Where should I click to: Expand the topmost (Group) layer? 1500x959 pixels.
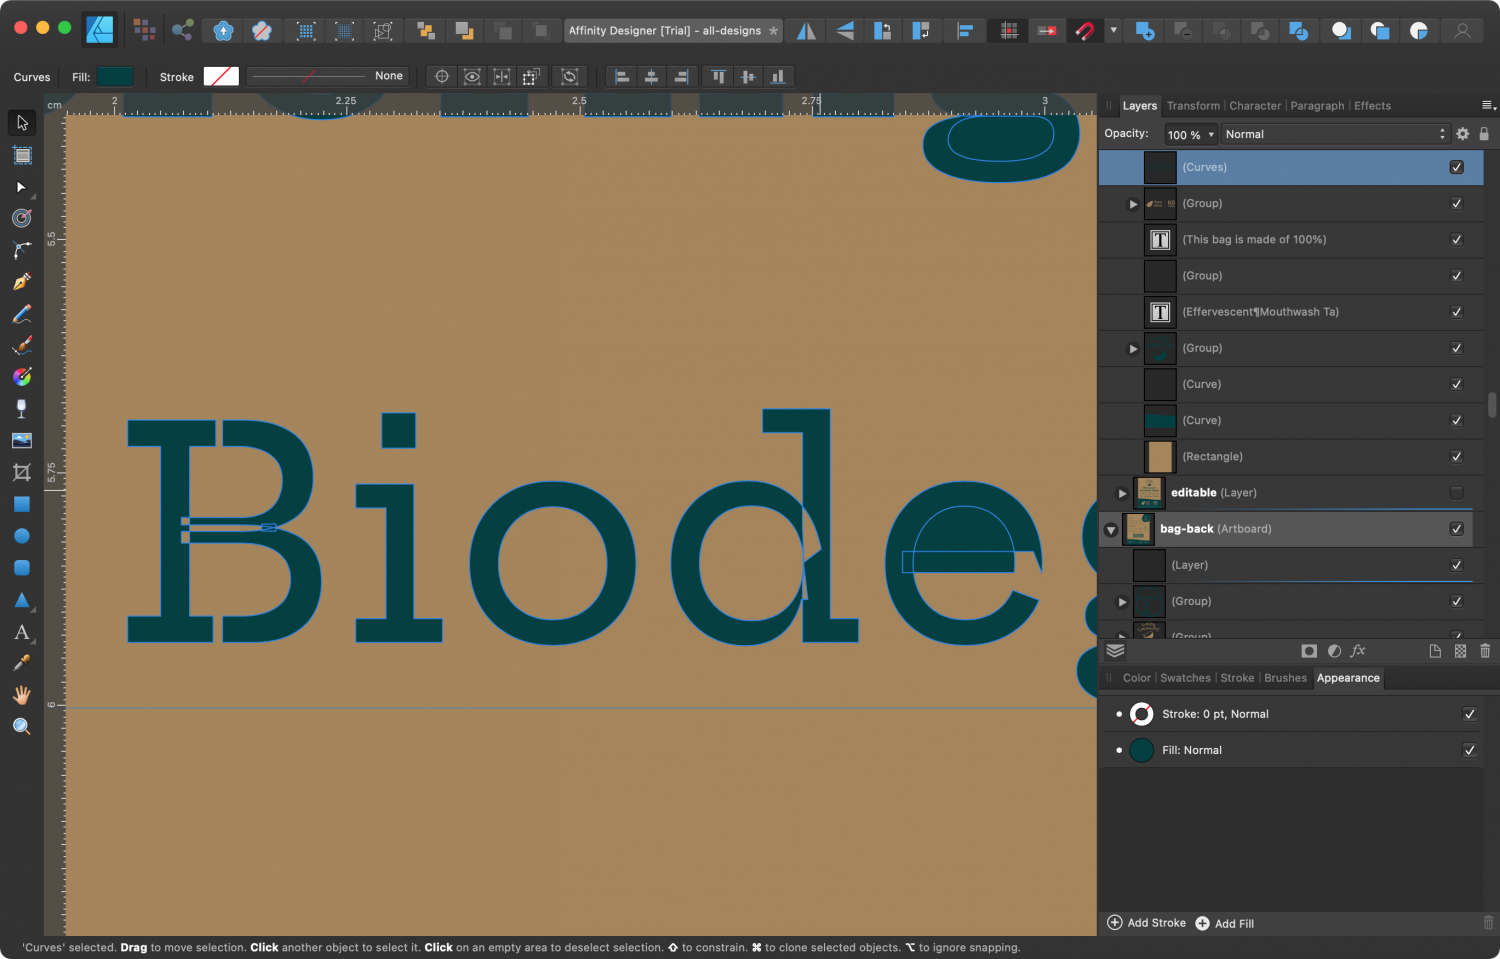tap(1133, 203)
